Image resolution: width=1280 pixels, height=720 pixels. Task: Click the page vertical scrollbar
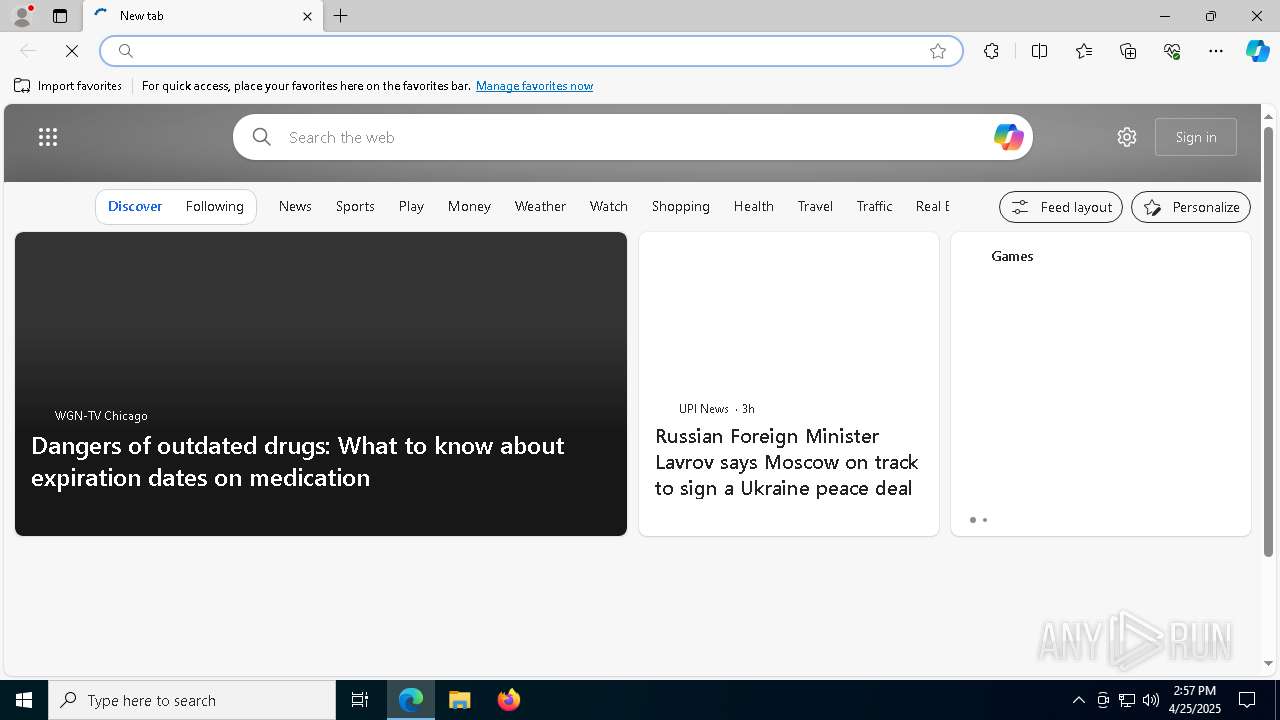tap(1268, 340)
